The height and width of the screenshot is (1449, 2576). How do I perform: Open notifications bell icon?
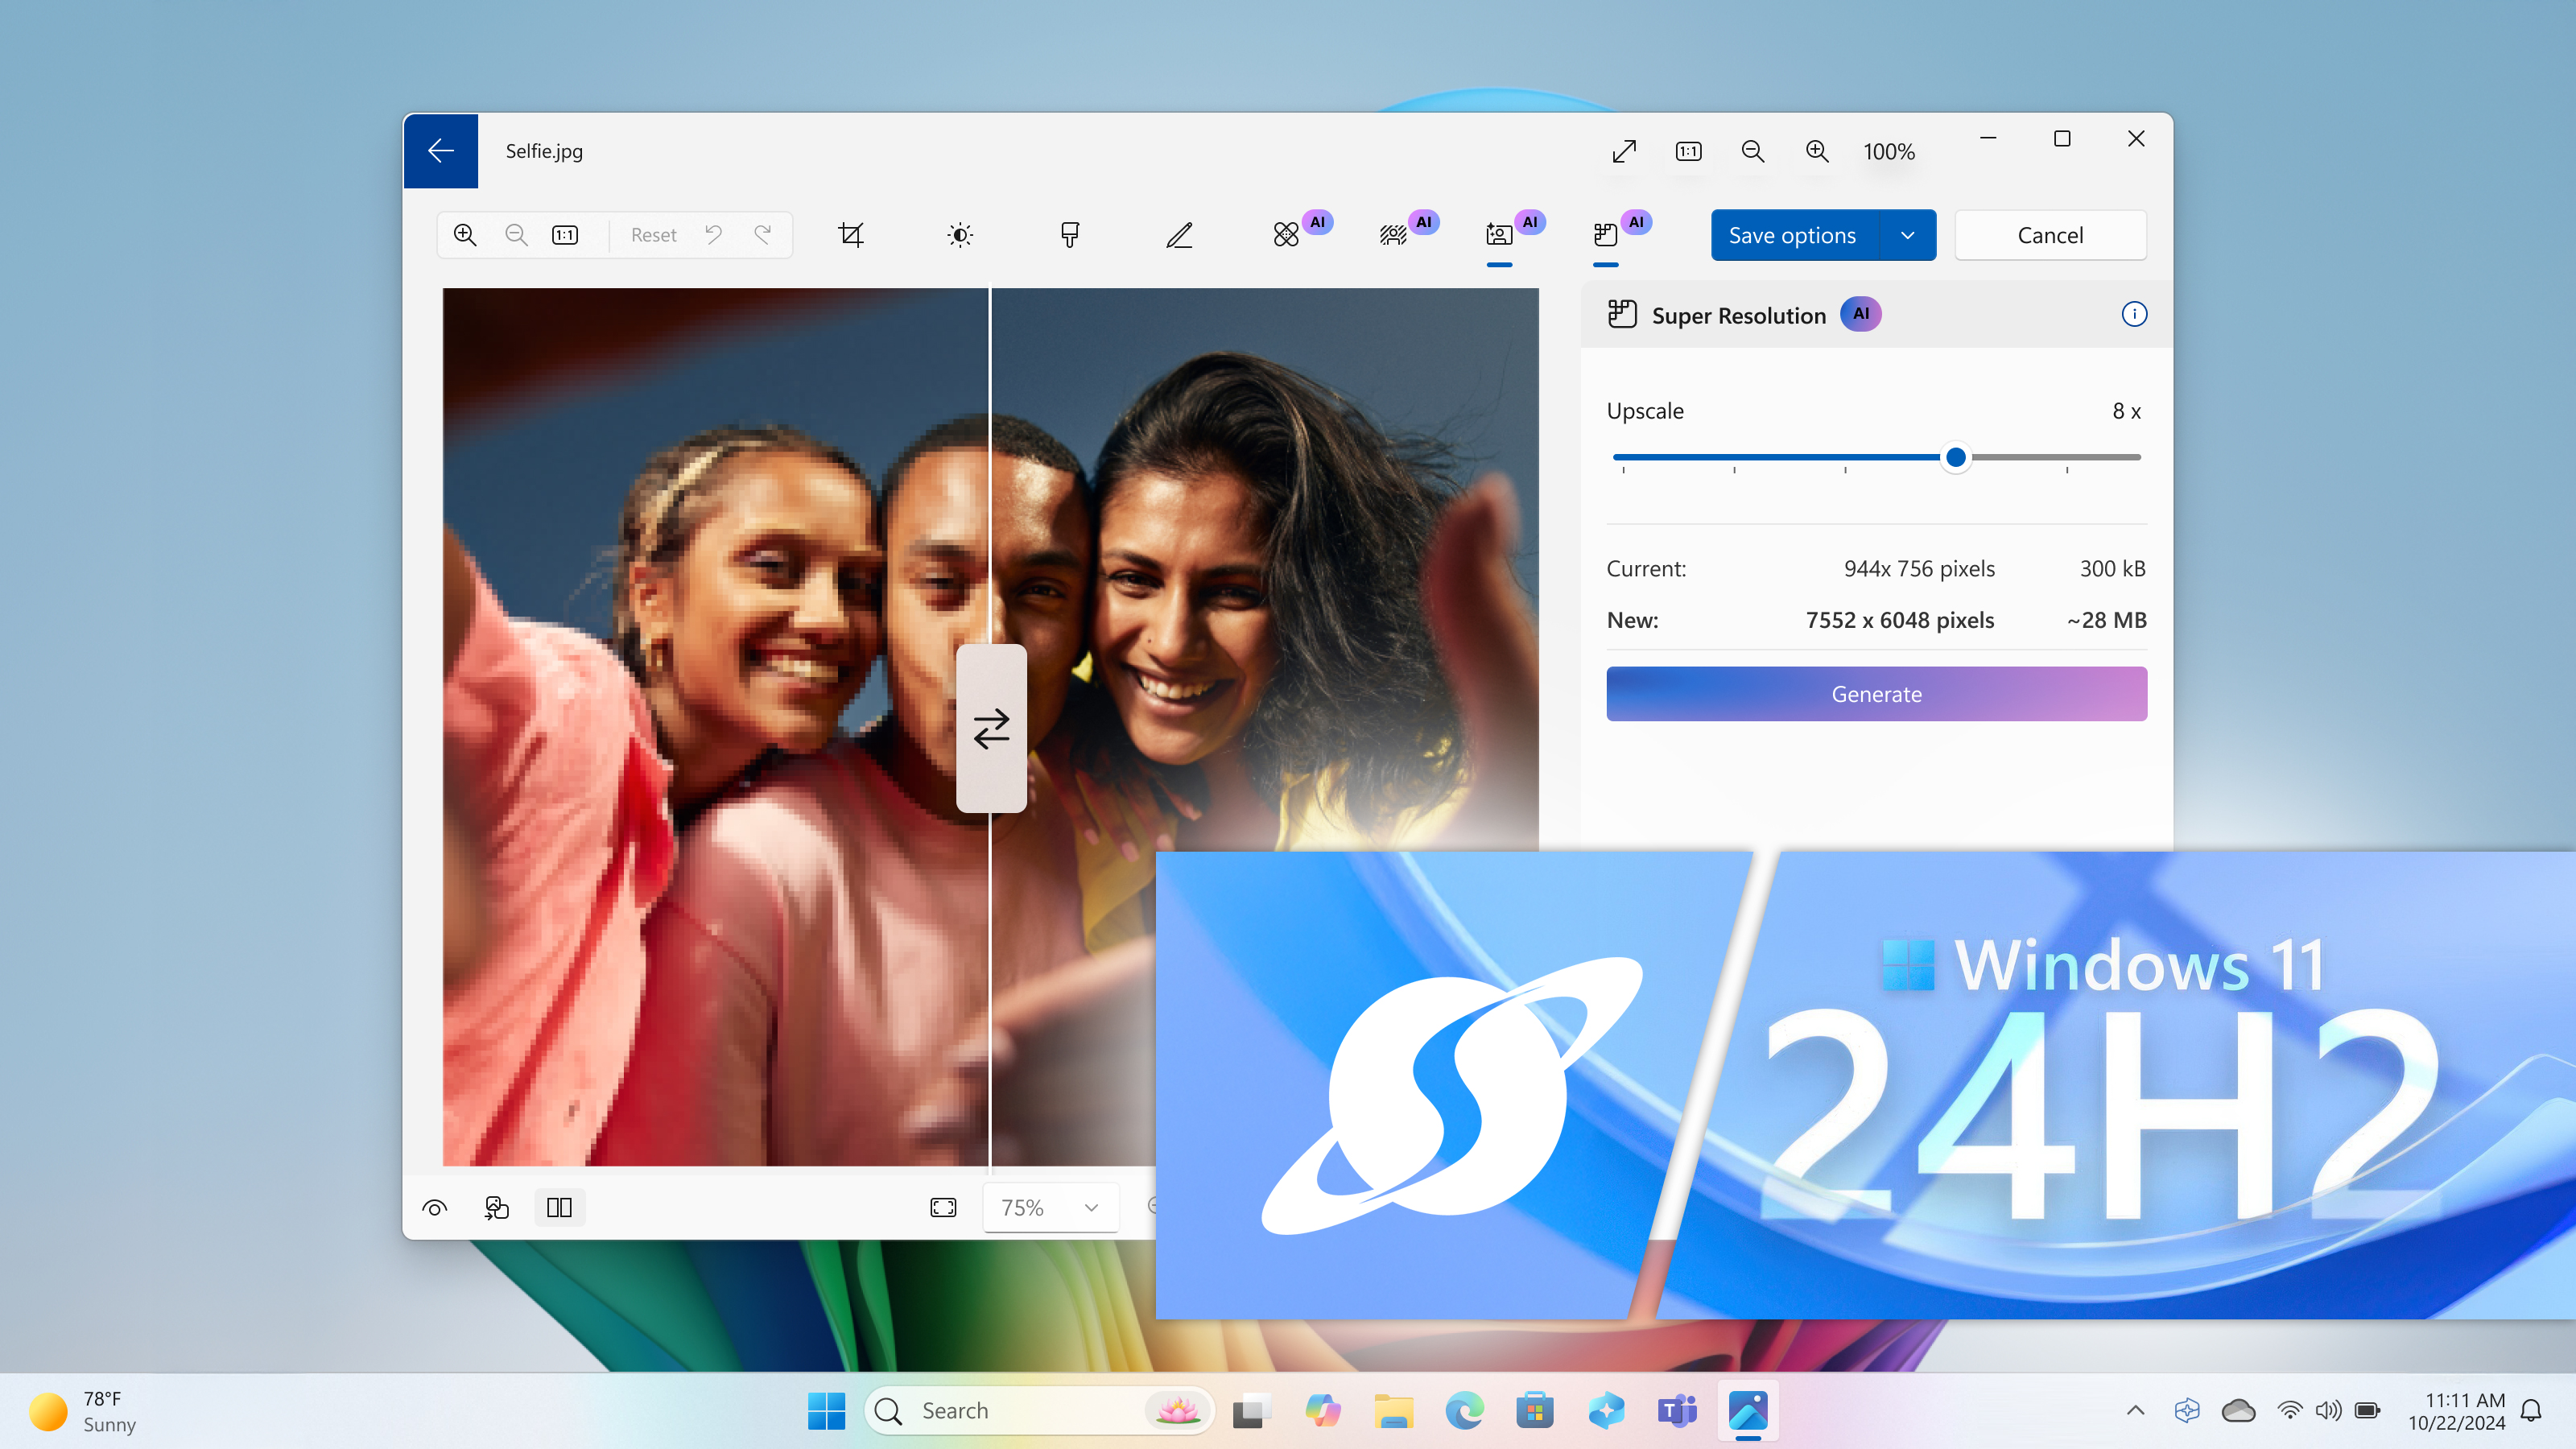[2531, 1411]
